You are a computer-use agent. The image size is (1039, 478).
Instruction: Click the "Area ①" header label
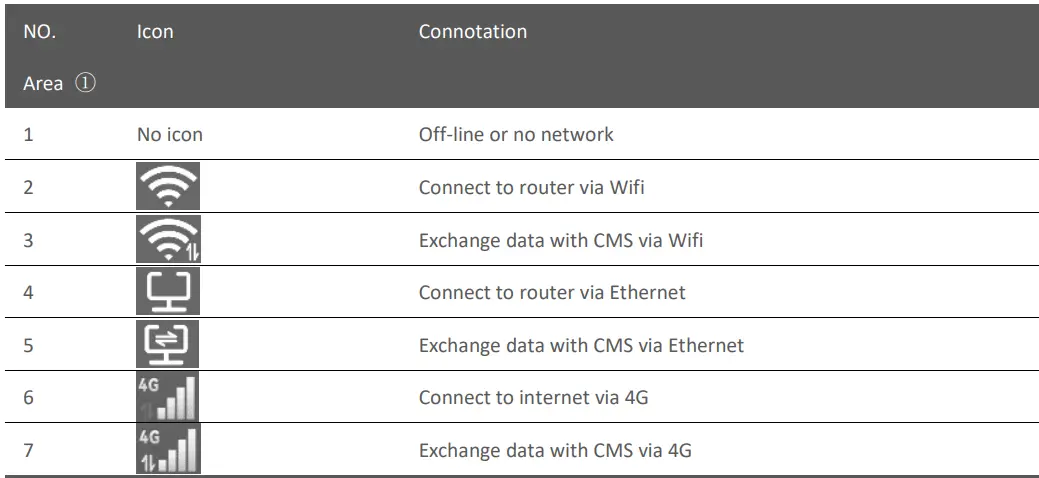[x=59, y=84]
